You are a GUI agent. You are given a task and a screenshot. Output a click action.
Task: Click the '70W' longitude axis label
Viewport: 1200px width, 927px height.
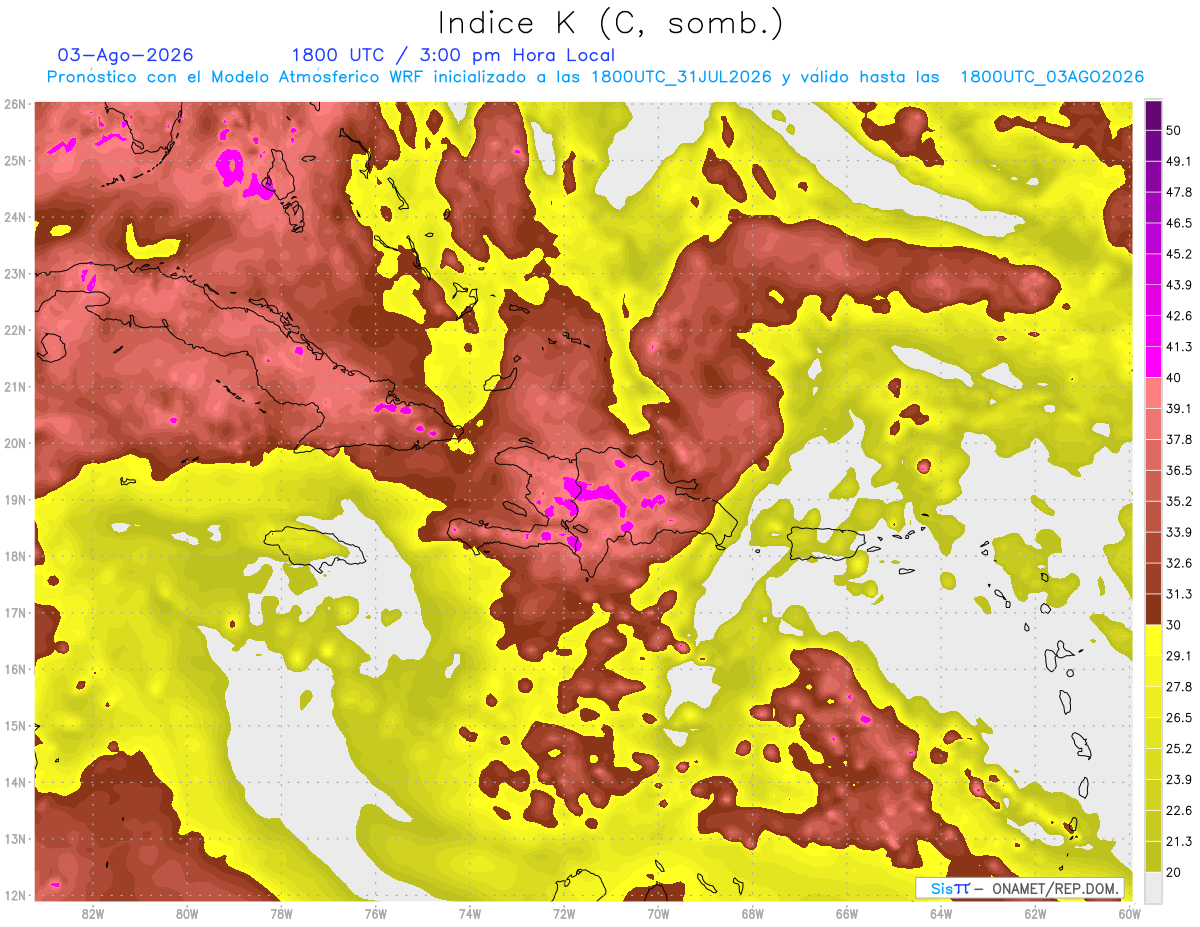[x=658, y=913]
